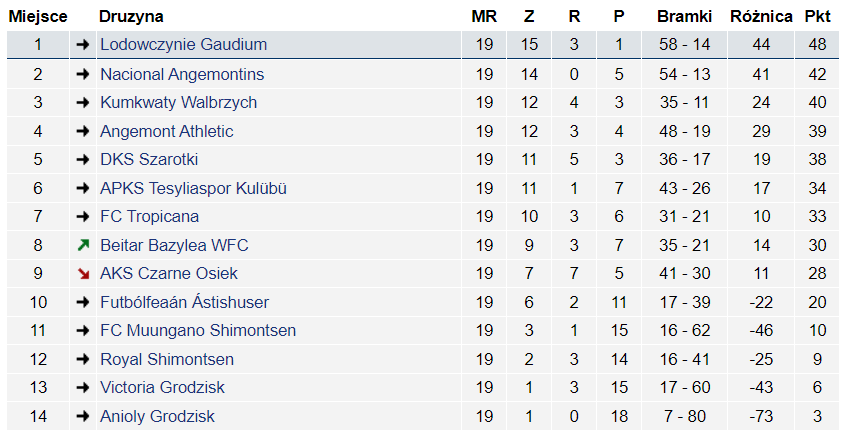Select the Angemont Athletic team link
Screen dimensions: 841x437
coord(167,132)
